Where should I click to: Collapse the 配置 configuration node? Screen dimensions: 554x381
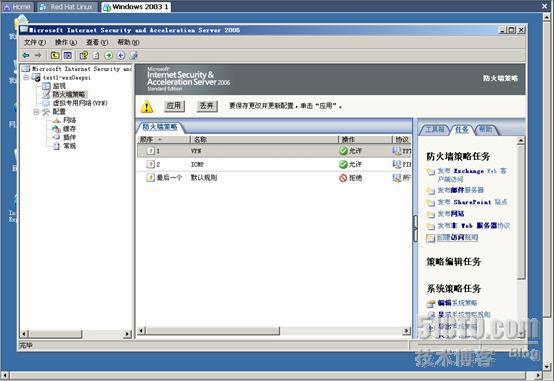pyautogui.click(x=36, y=112)
